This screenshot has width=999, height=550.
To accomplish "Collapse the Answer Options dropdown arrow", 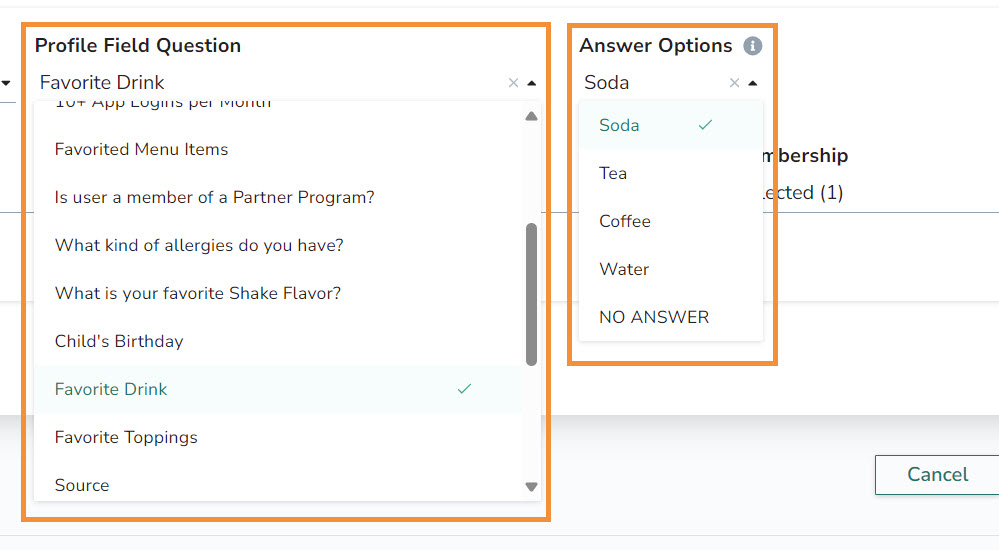I will (x=753, y=83).
